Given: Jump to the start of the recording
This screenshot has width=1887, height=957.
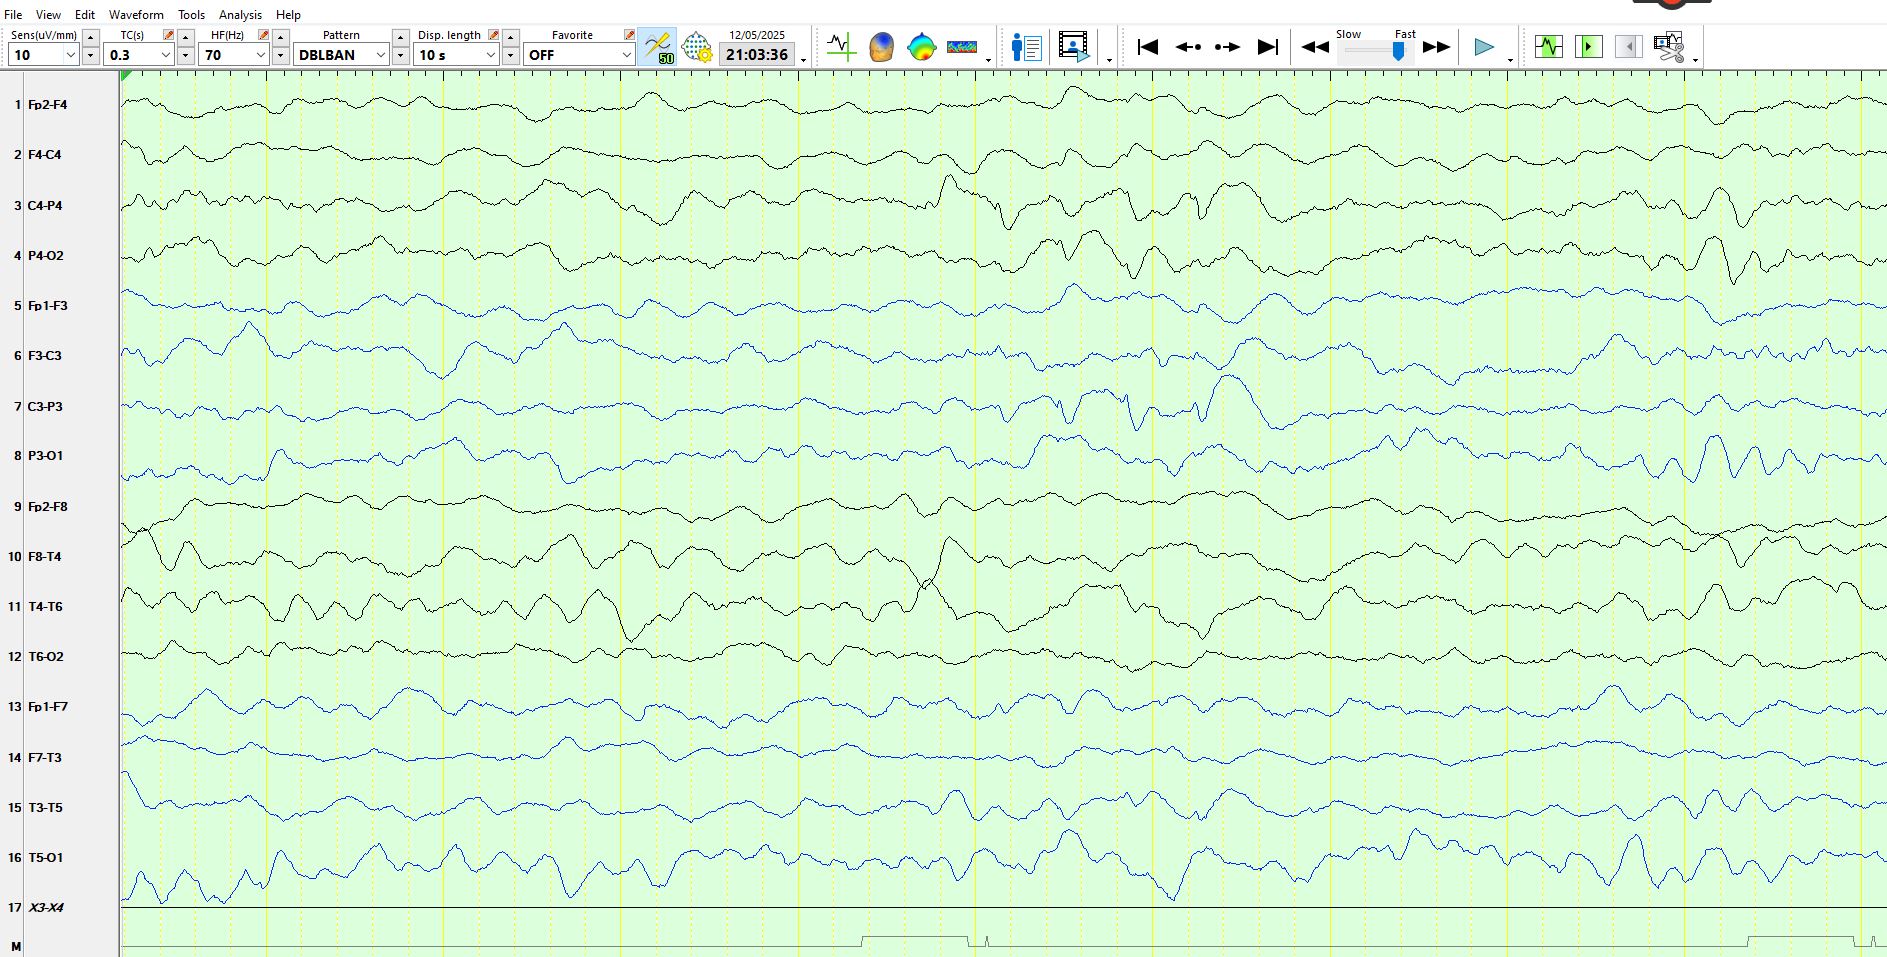Looking at the screenshot, I should (x=1147, y=47).
